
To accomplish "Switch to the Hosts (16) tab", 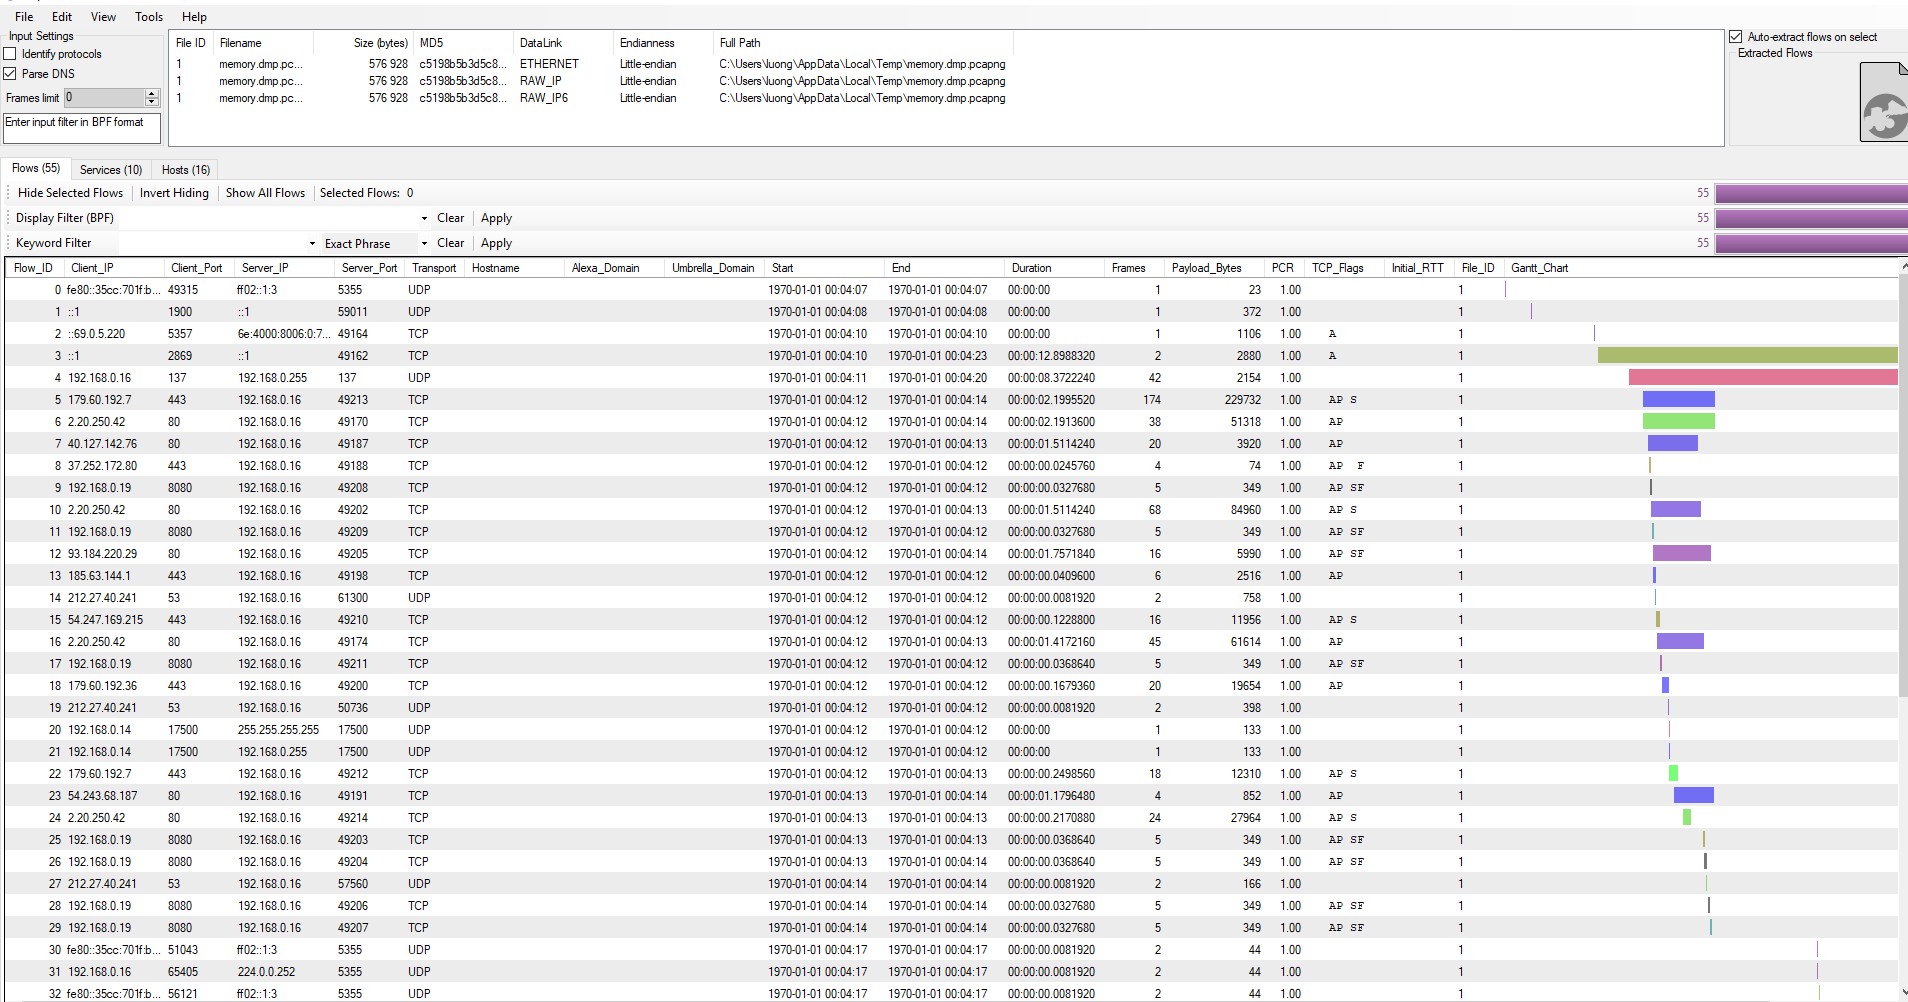I will click(186, 170).
